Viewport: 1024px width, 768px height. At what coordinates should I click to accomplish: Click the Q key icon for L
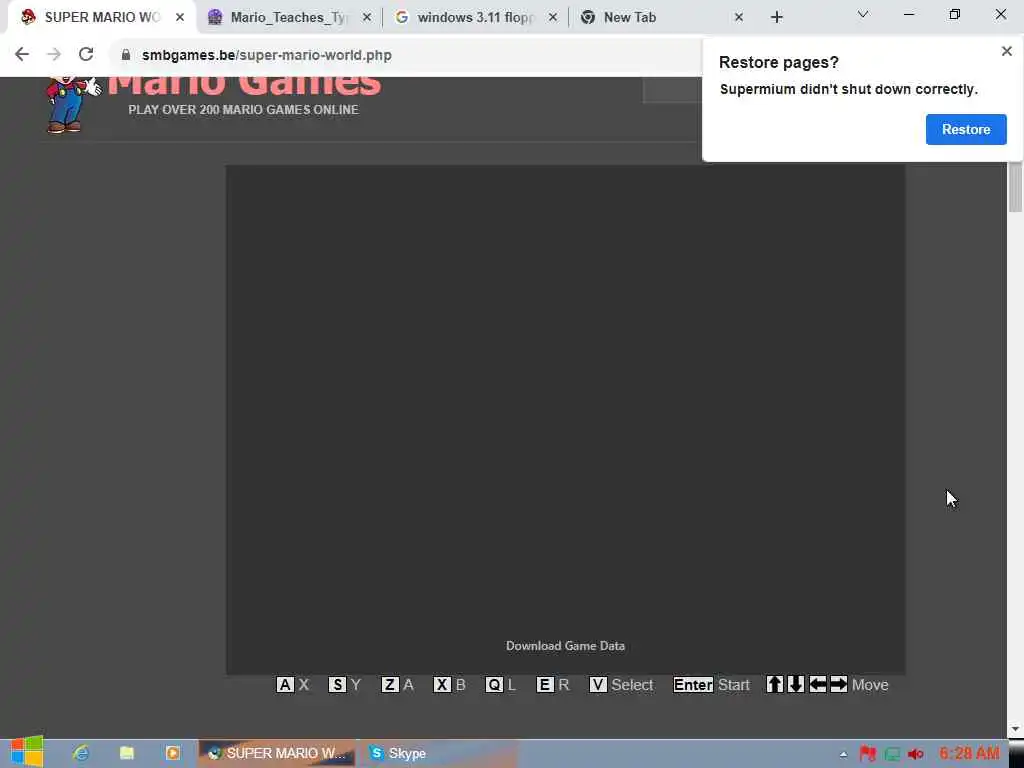tap(494, 684)
